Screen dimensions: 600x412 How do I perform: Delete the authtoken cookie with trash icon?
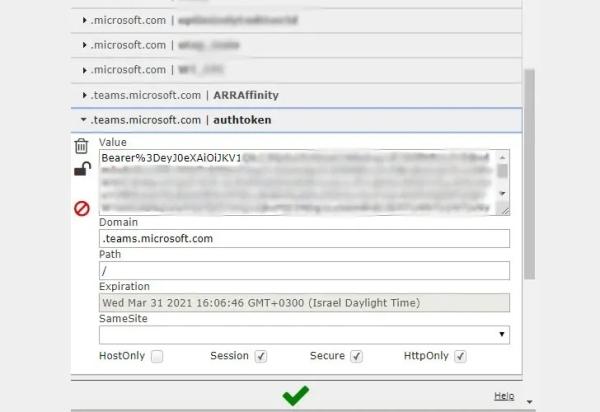pyautogui.click(x=81, y=146)
